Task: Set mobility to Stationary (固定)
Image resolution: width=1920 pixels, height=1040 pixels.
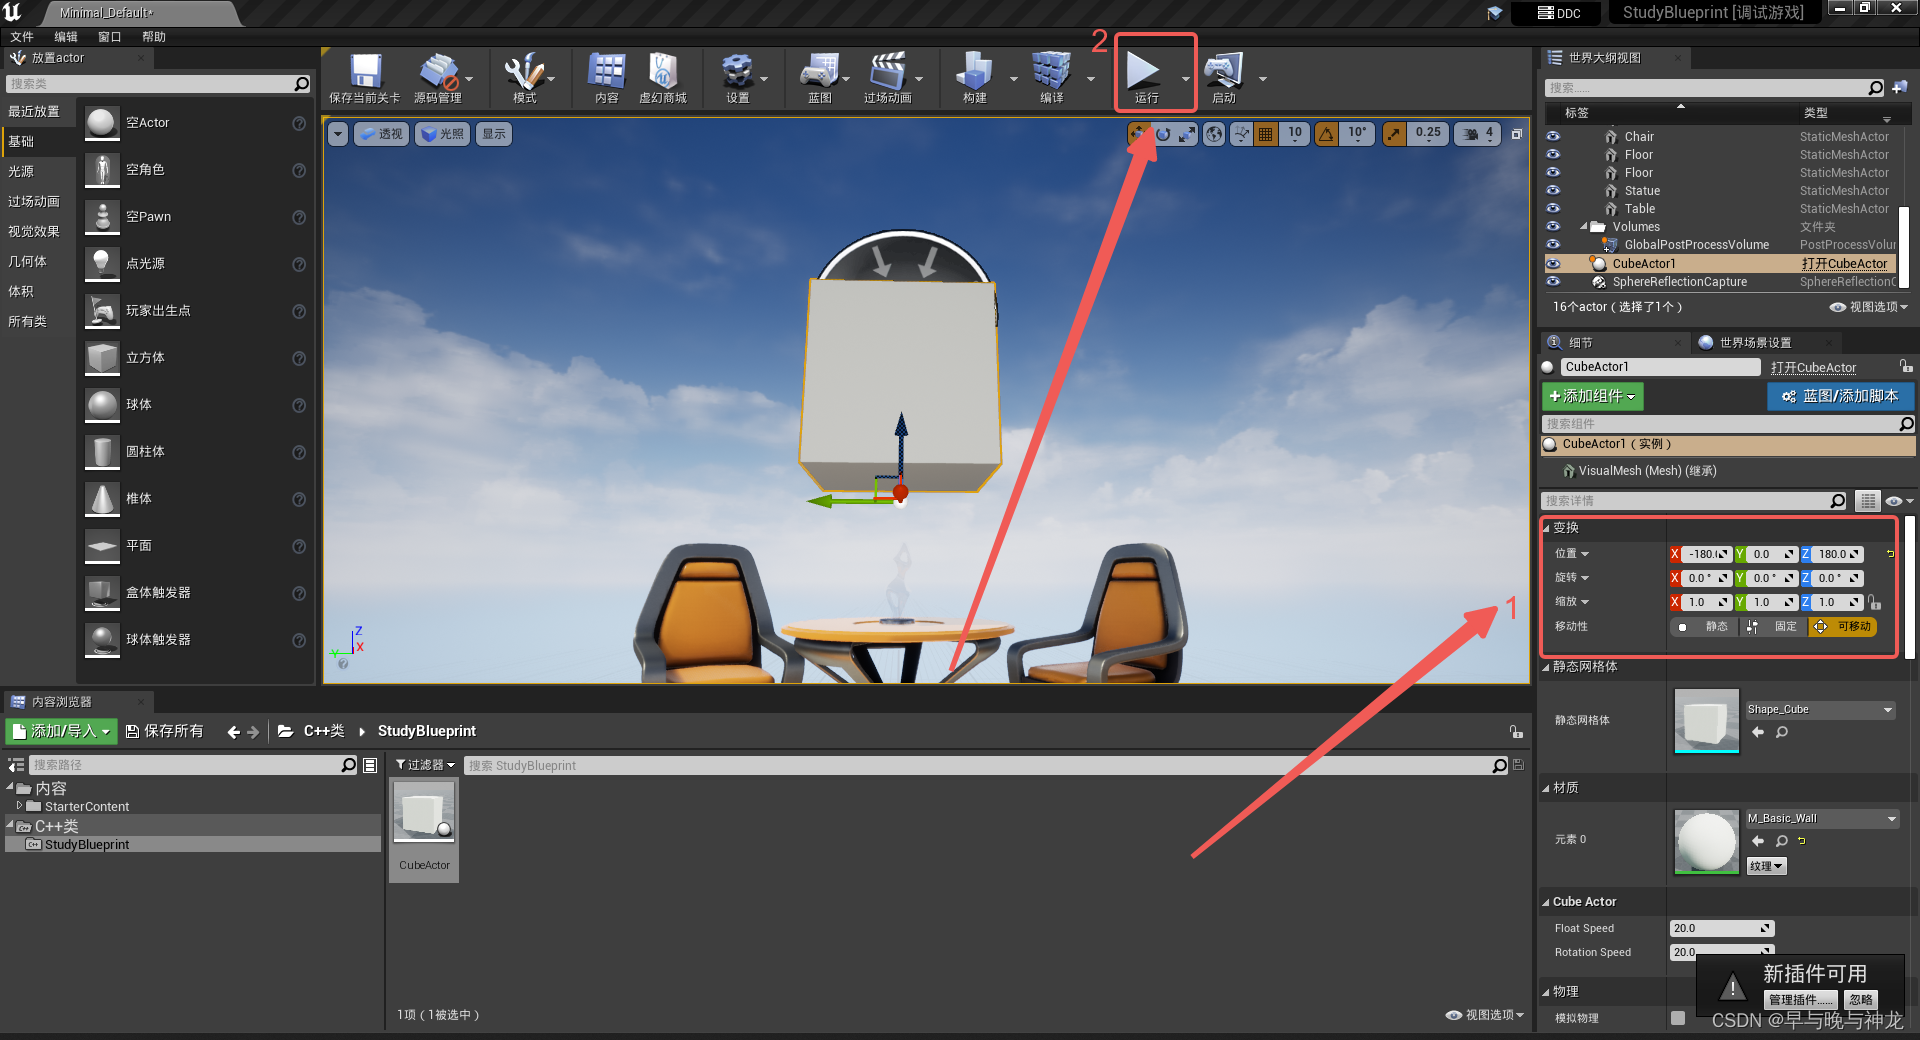Action: click(1774, 627)
